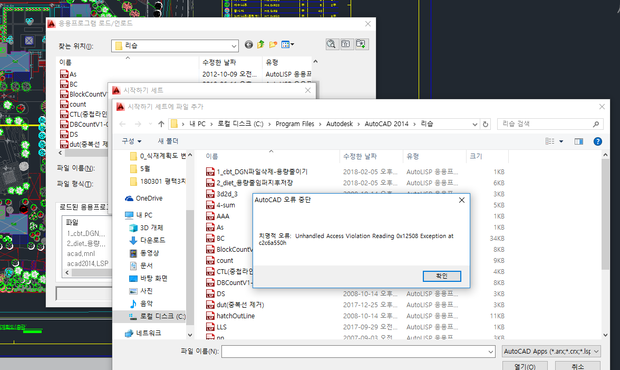This screenshot has width=620, height=370.
Task: Select 2_diet_용량줄임퍼지후저장 file
Action: pyautogui.click(x=250, y=183)
